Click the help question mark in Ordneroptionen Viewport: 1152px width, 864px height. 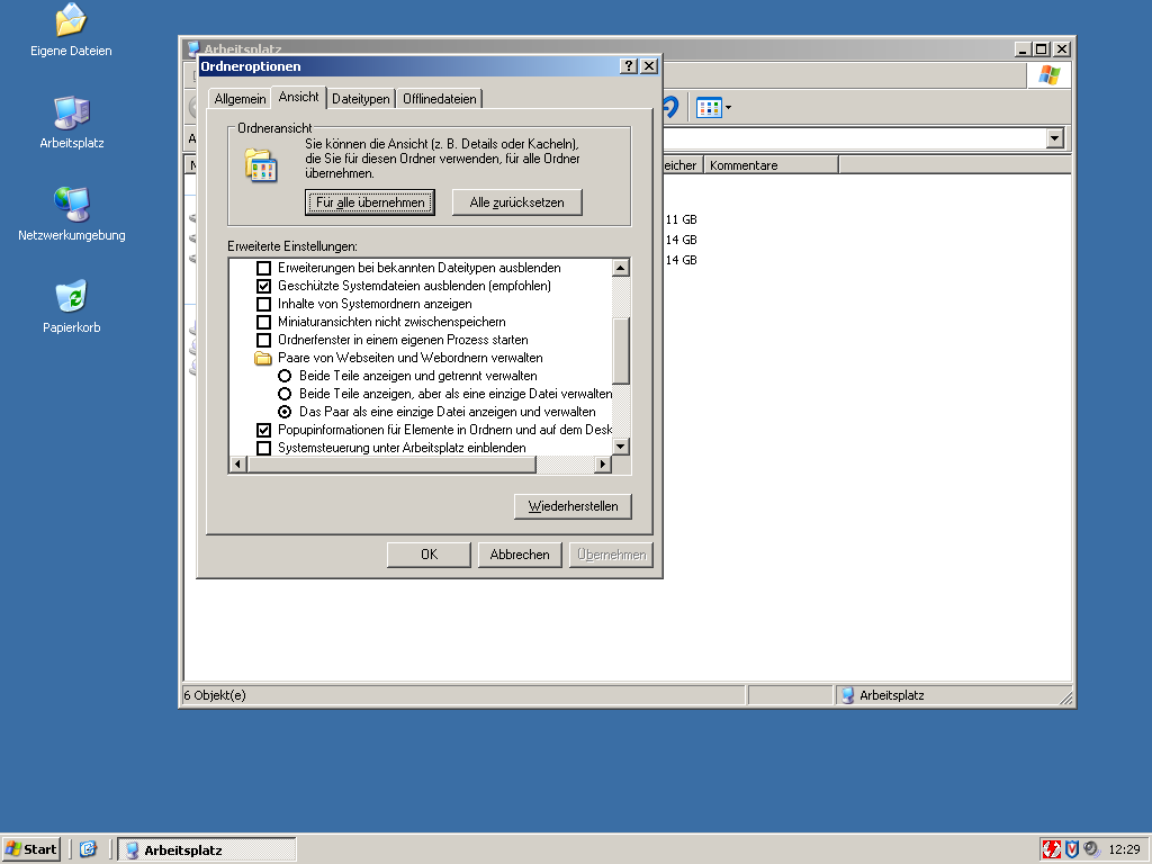tap(628, 66)
